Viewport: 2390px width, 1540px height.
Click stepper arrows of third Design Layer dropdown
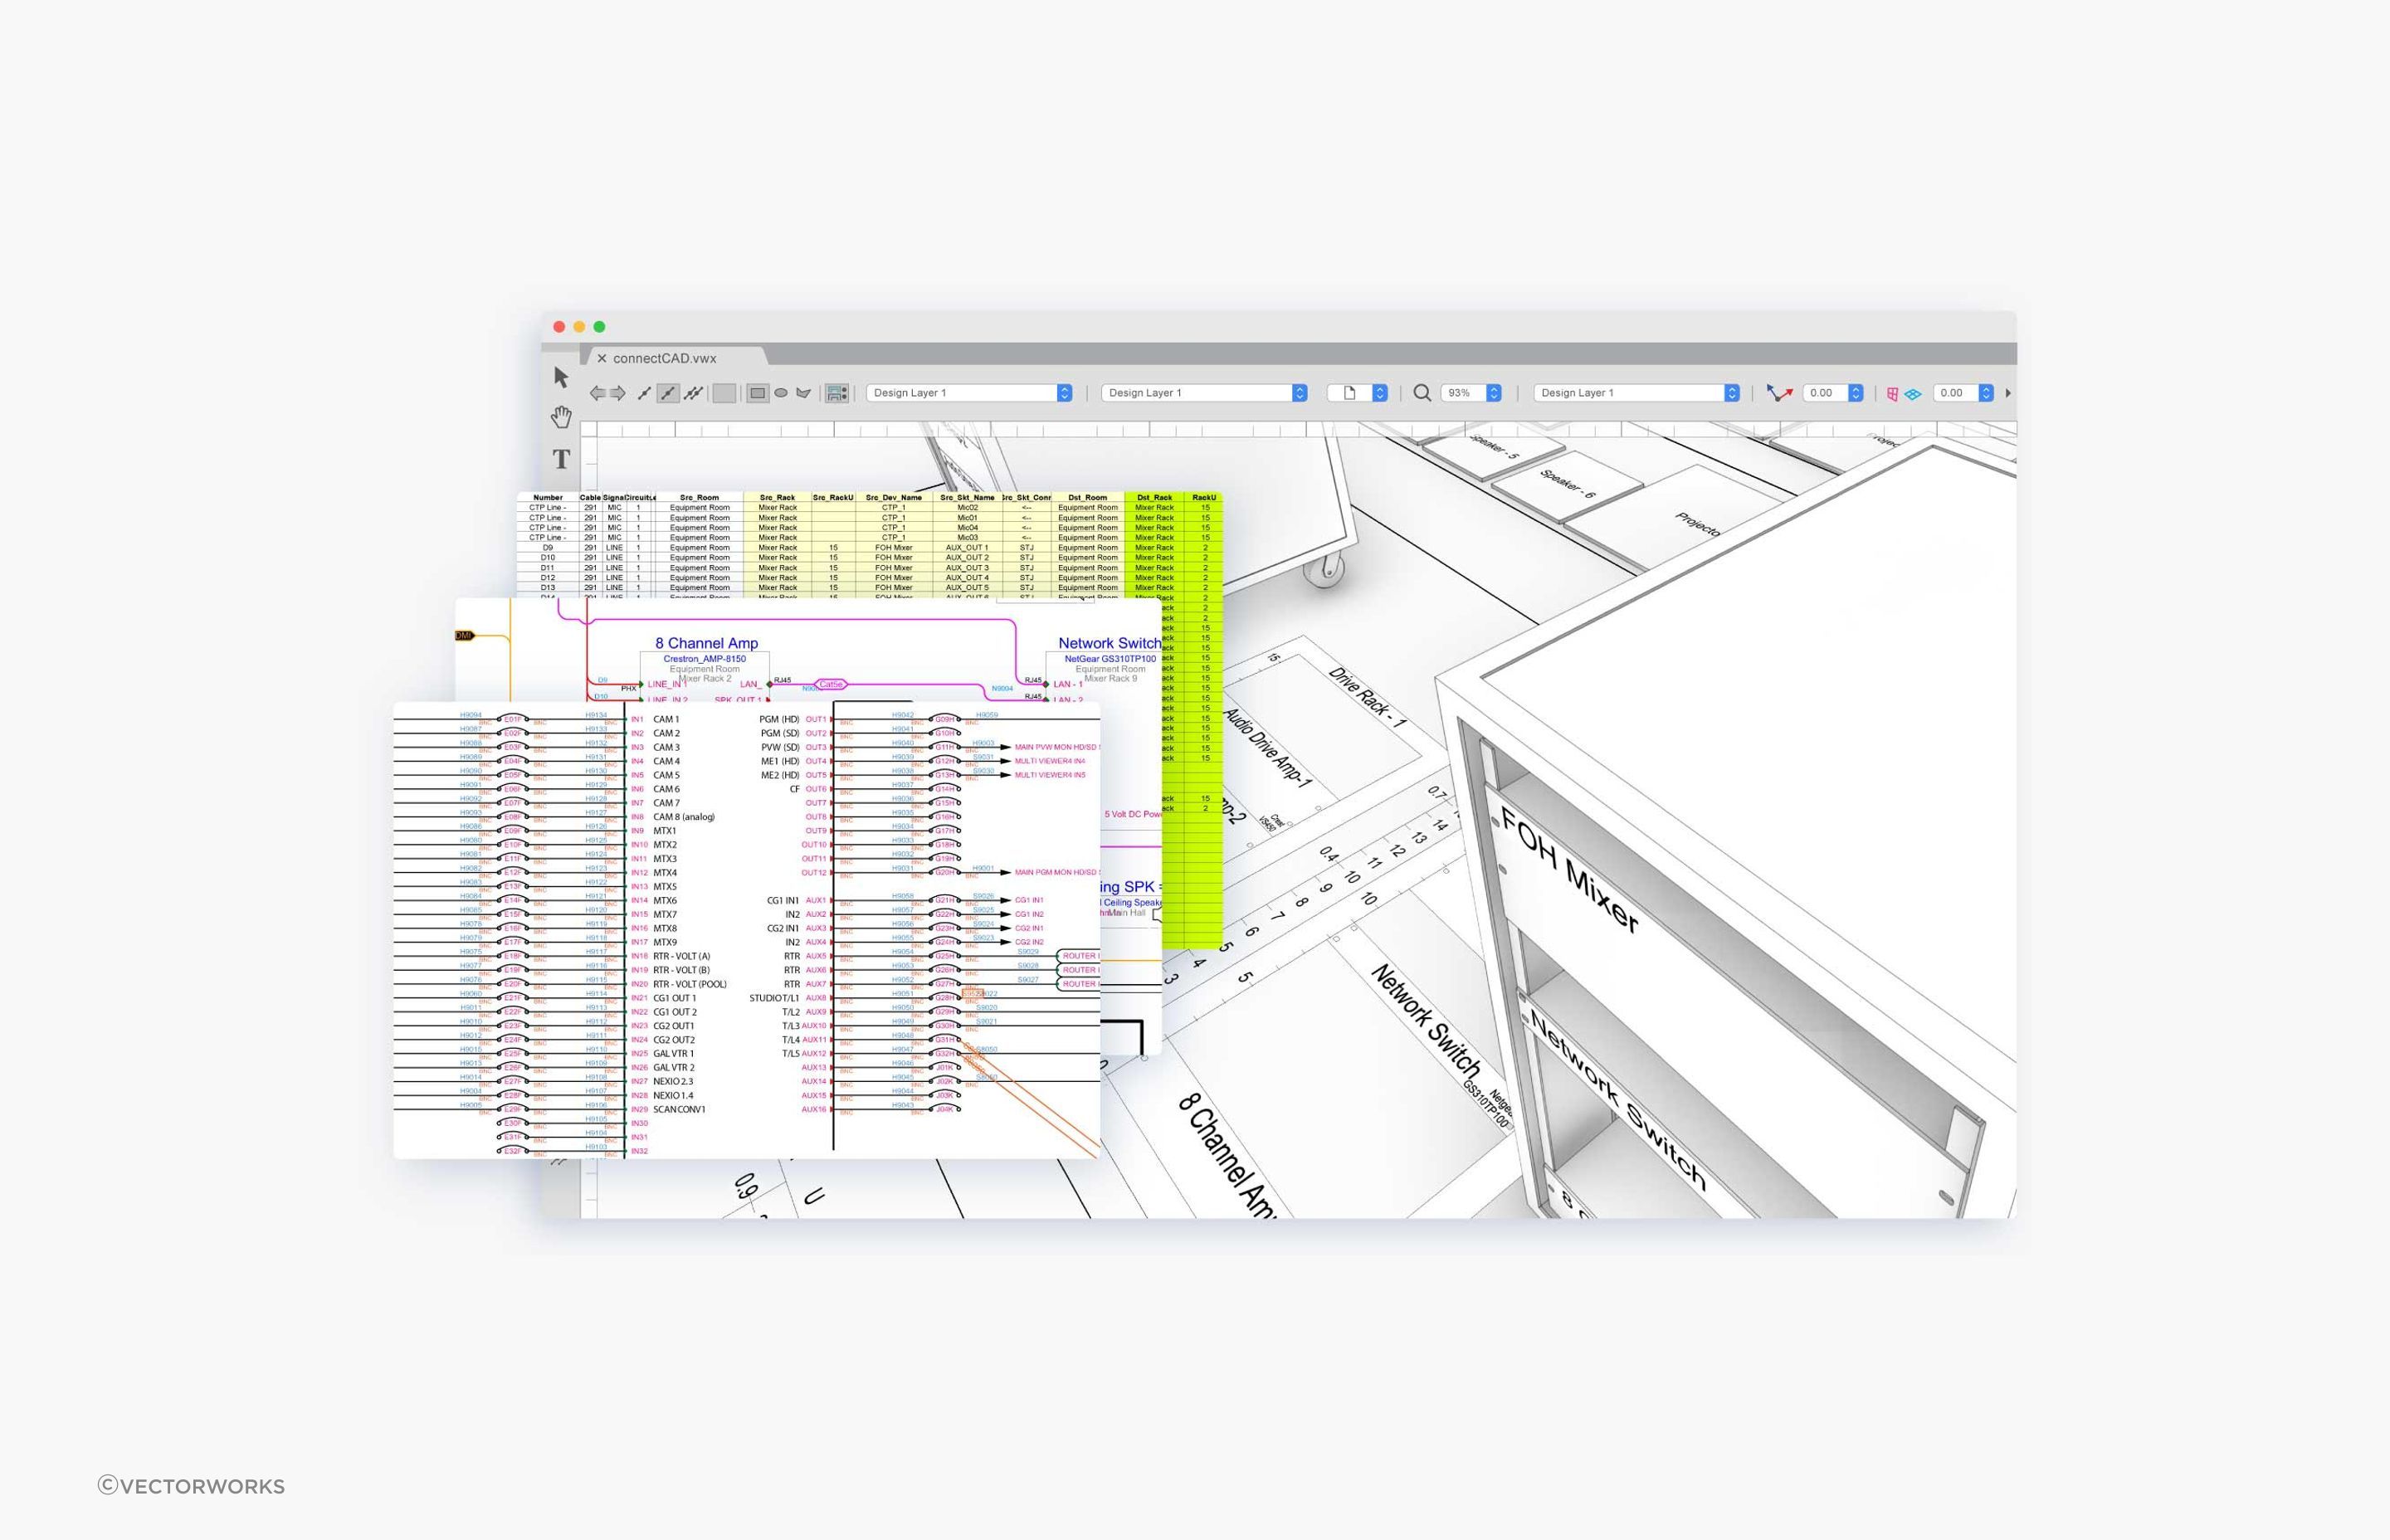pos(1732,393)
